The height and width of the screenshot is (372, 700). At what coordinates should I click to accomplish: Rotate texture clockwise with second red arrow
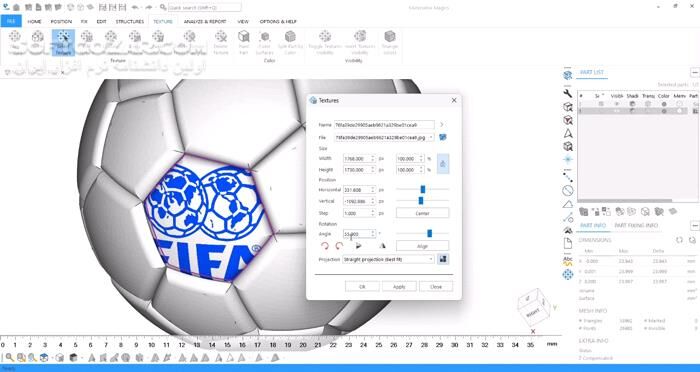pos(339,246)
